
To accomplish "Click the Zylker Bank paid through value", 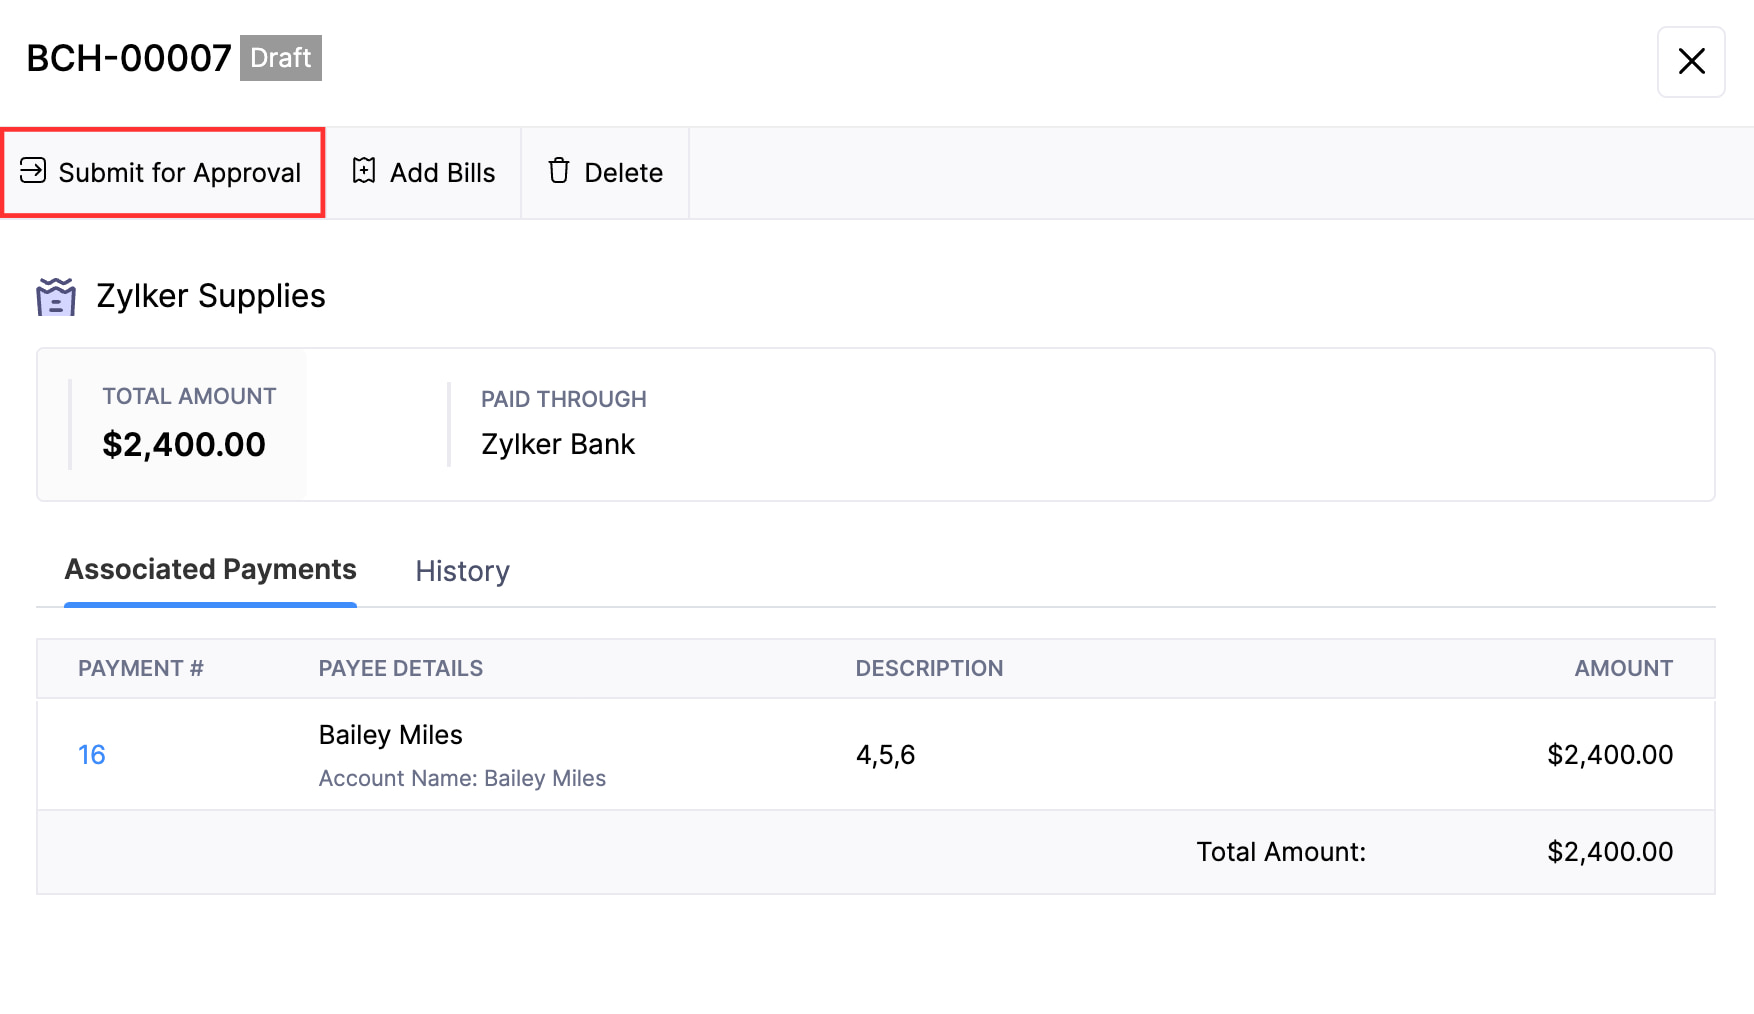I will coord(557,444).
